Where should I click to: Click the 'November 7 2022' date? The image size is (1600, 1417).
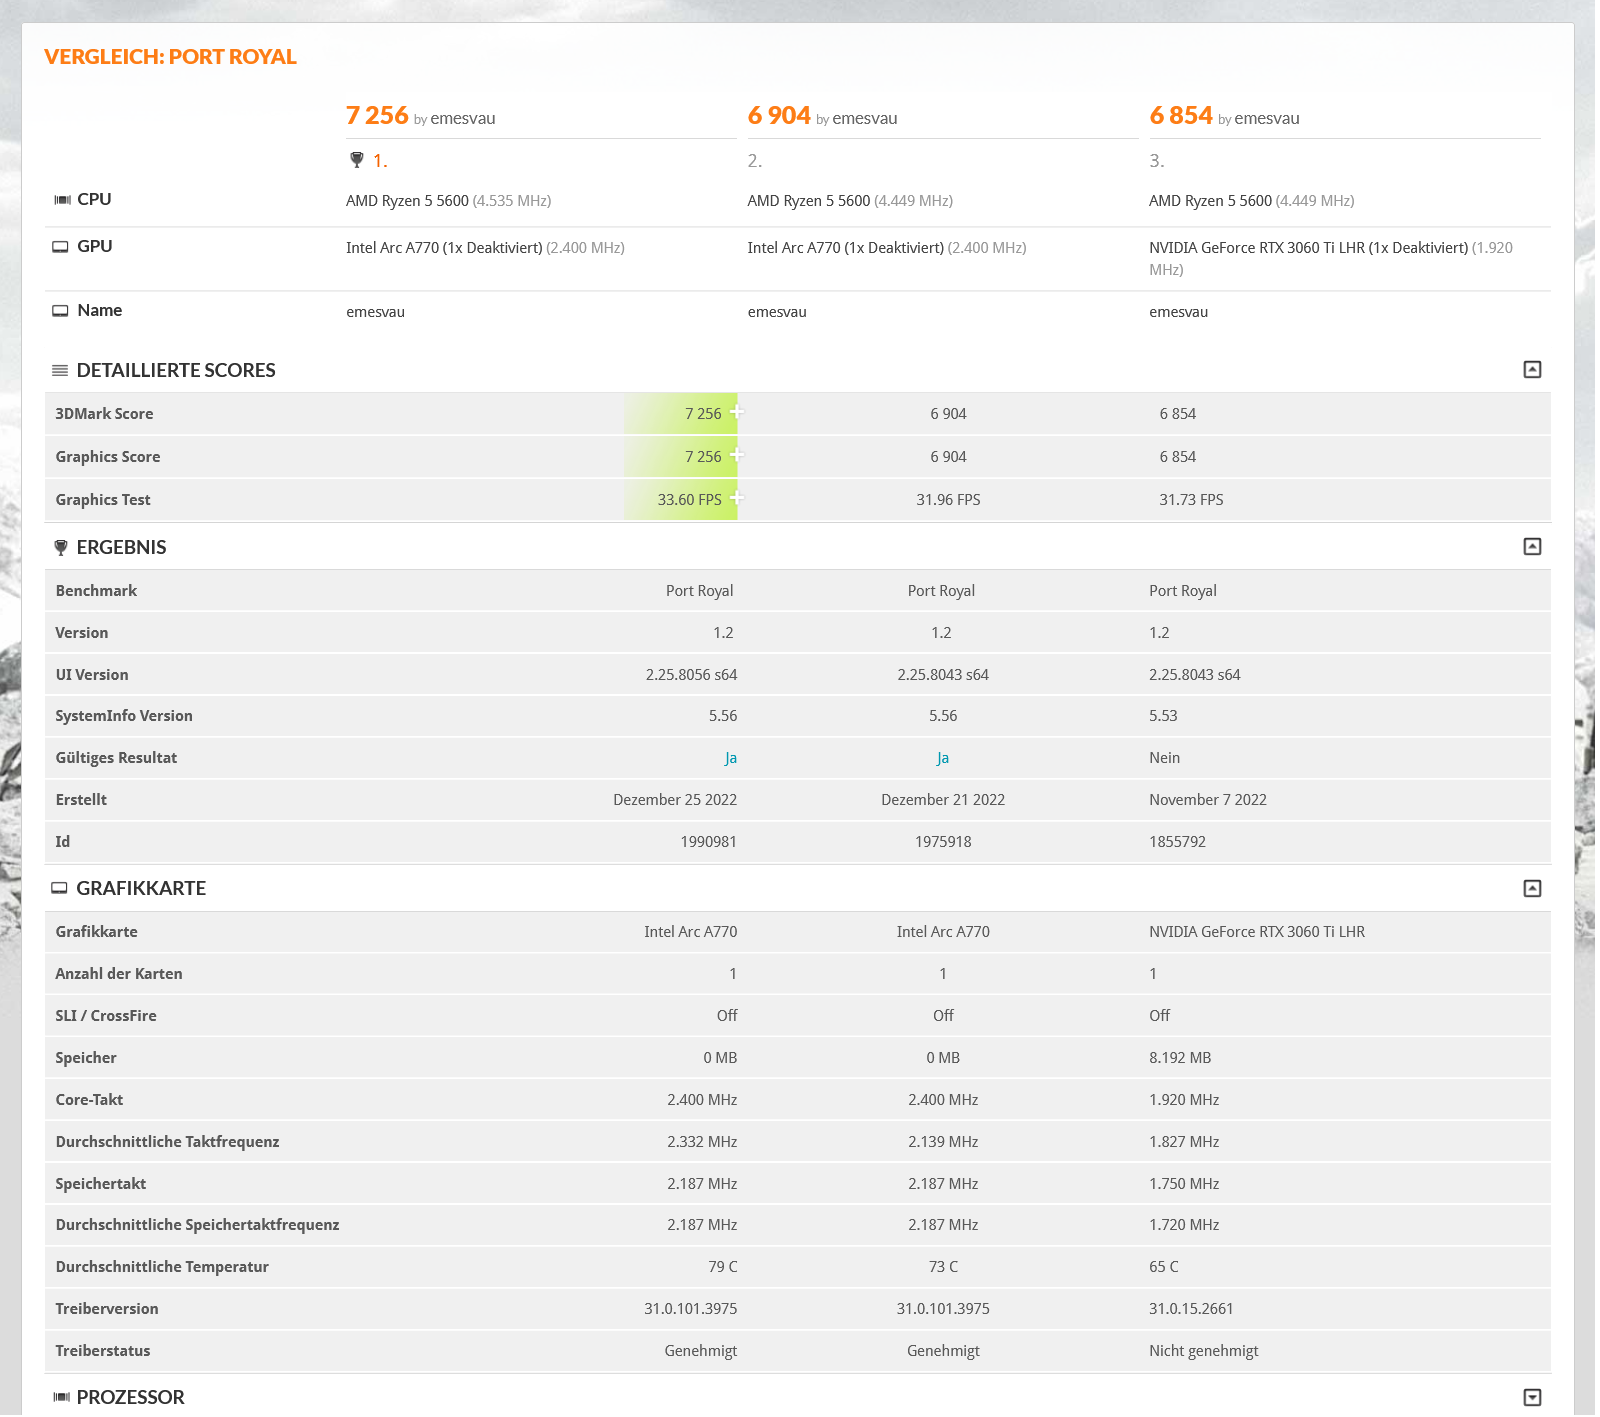click(x=1208, y=800)
